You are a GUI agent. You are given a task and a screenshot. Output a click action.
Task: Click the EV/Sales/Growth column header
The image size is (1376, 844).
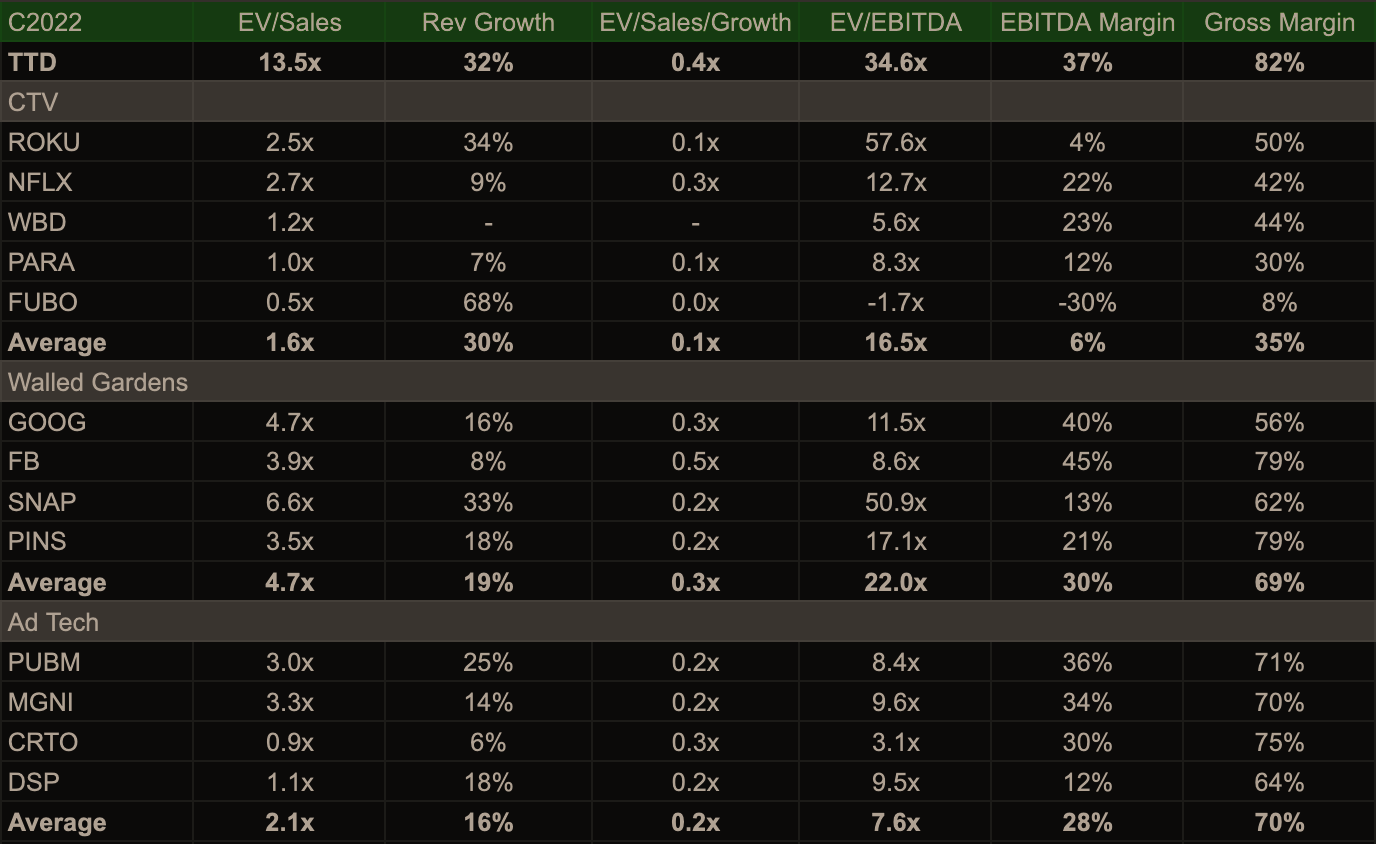tap(695, 23)
